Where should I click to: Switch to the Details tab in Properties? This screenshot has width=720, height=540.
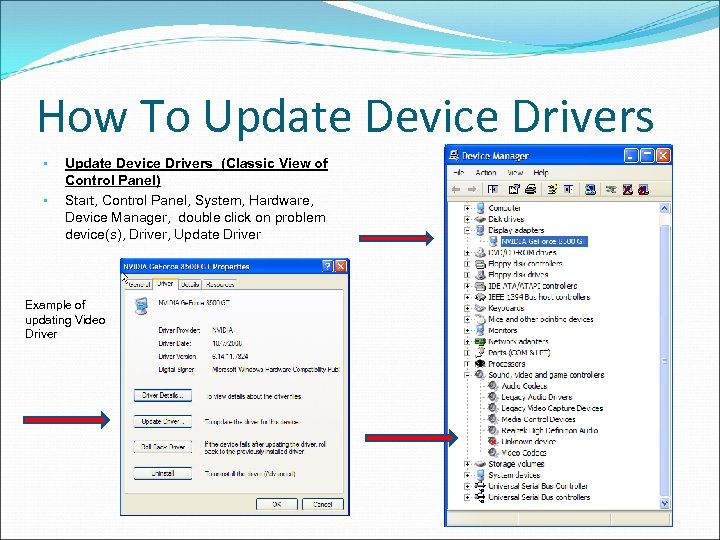click(190, 285)
